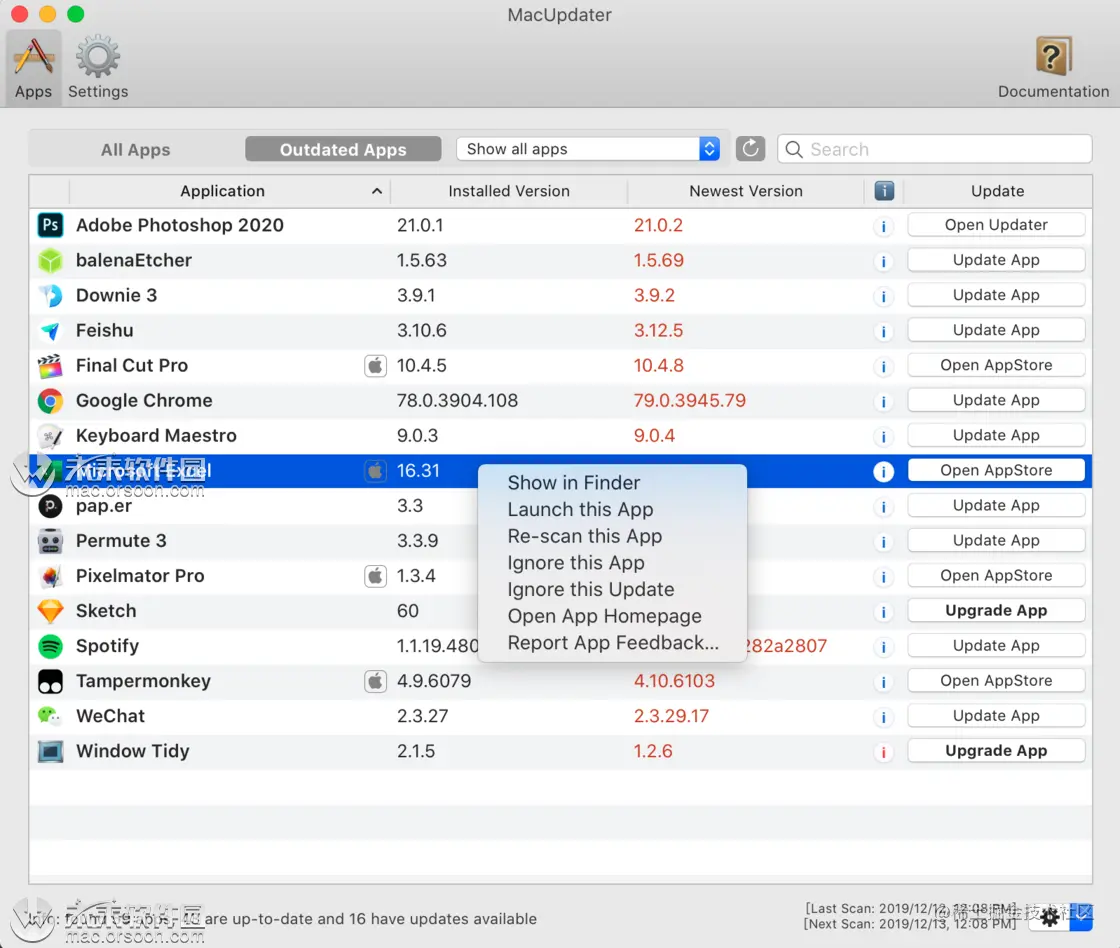
Task: Click Upgrade App for Window Tidy
Action: tap(996, 751)
